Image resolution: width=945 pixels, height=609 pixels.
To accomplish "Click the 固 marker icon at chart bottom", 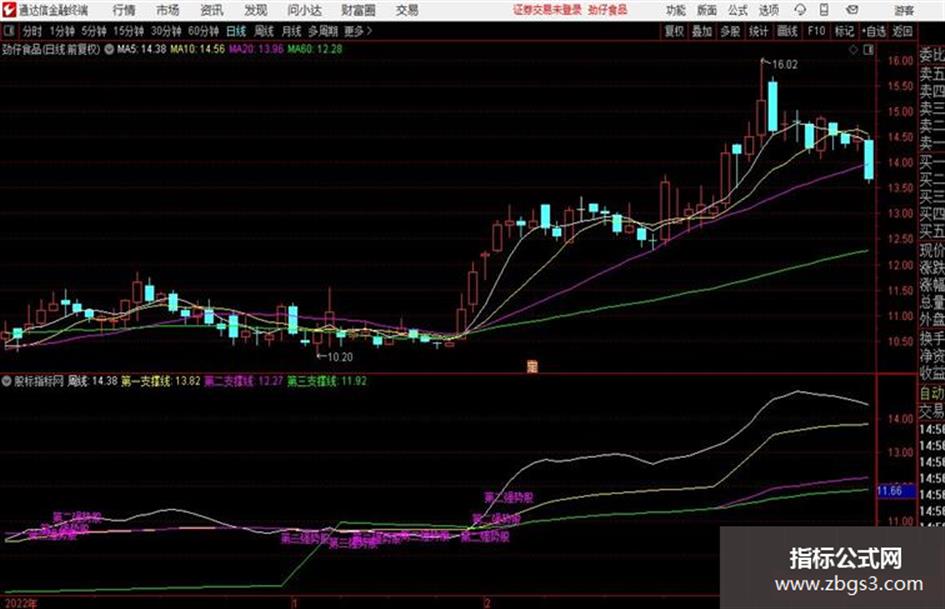I will (532, 366).
